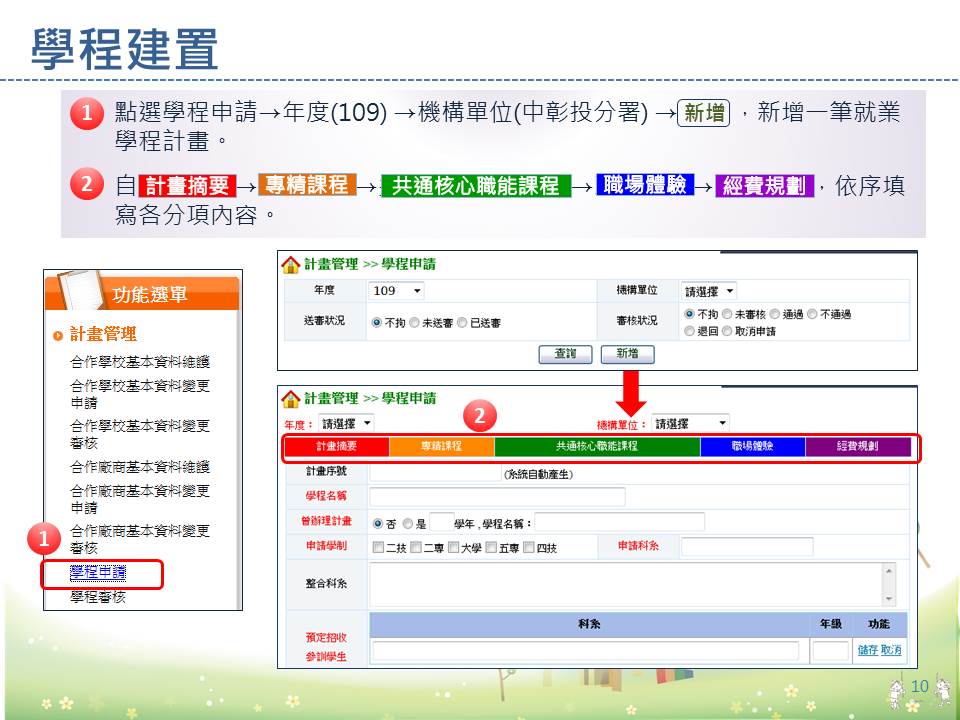Viewport: 960px width, 720px height.
Task: Click the orange bullet icon next to 計畫管理
Action: pos(58,335)
